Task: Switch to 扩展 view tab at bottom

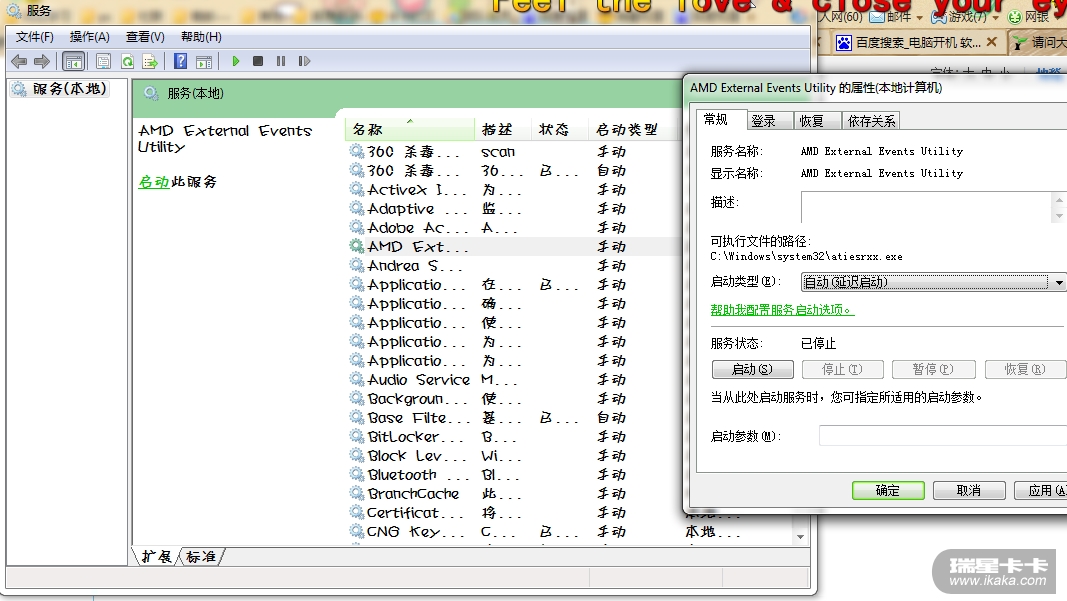Action: coord(156,557)
